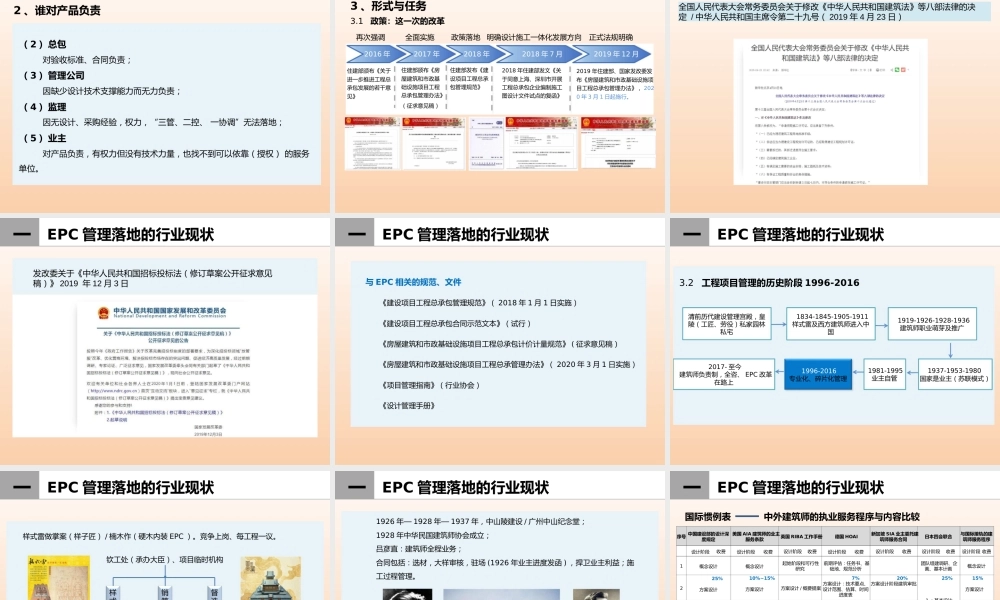Click the flowchart box 1937-1953-1980 国家是业主
Image resolution: width=1000 pixels, height=600 pixels.
pos(954,374)
